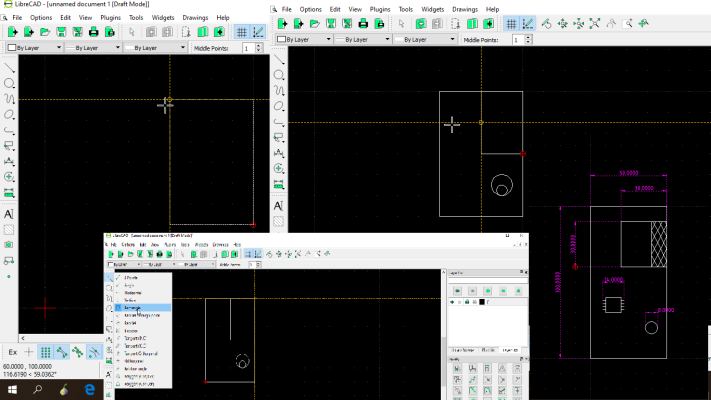Click Remove layer button in small window

(503, 291)
